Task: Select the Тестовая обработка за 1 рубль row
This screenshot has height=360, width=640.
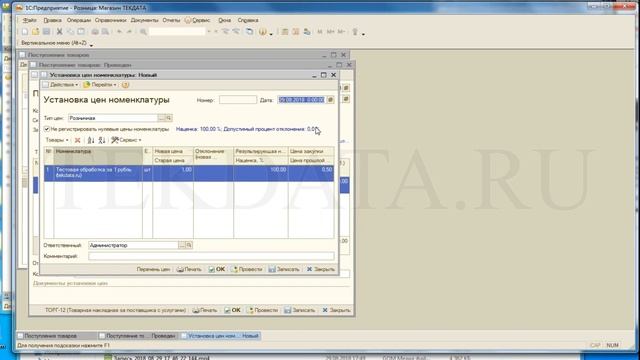Action: click(189, 173)
